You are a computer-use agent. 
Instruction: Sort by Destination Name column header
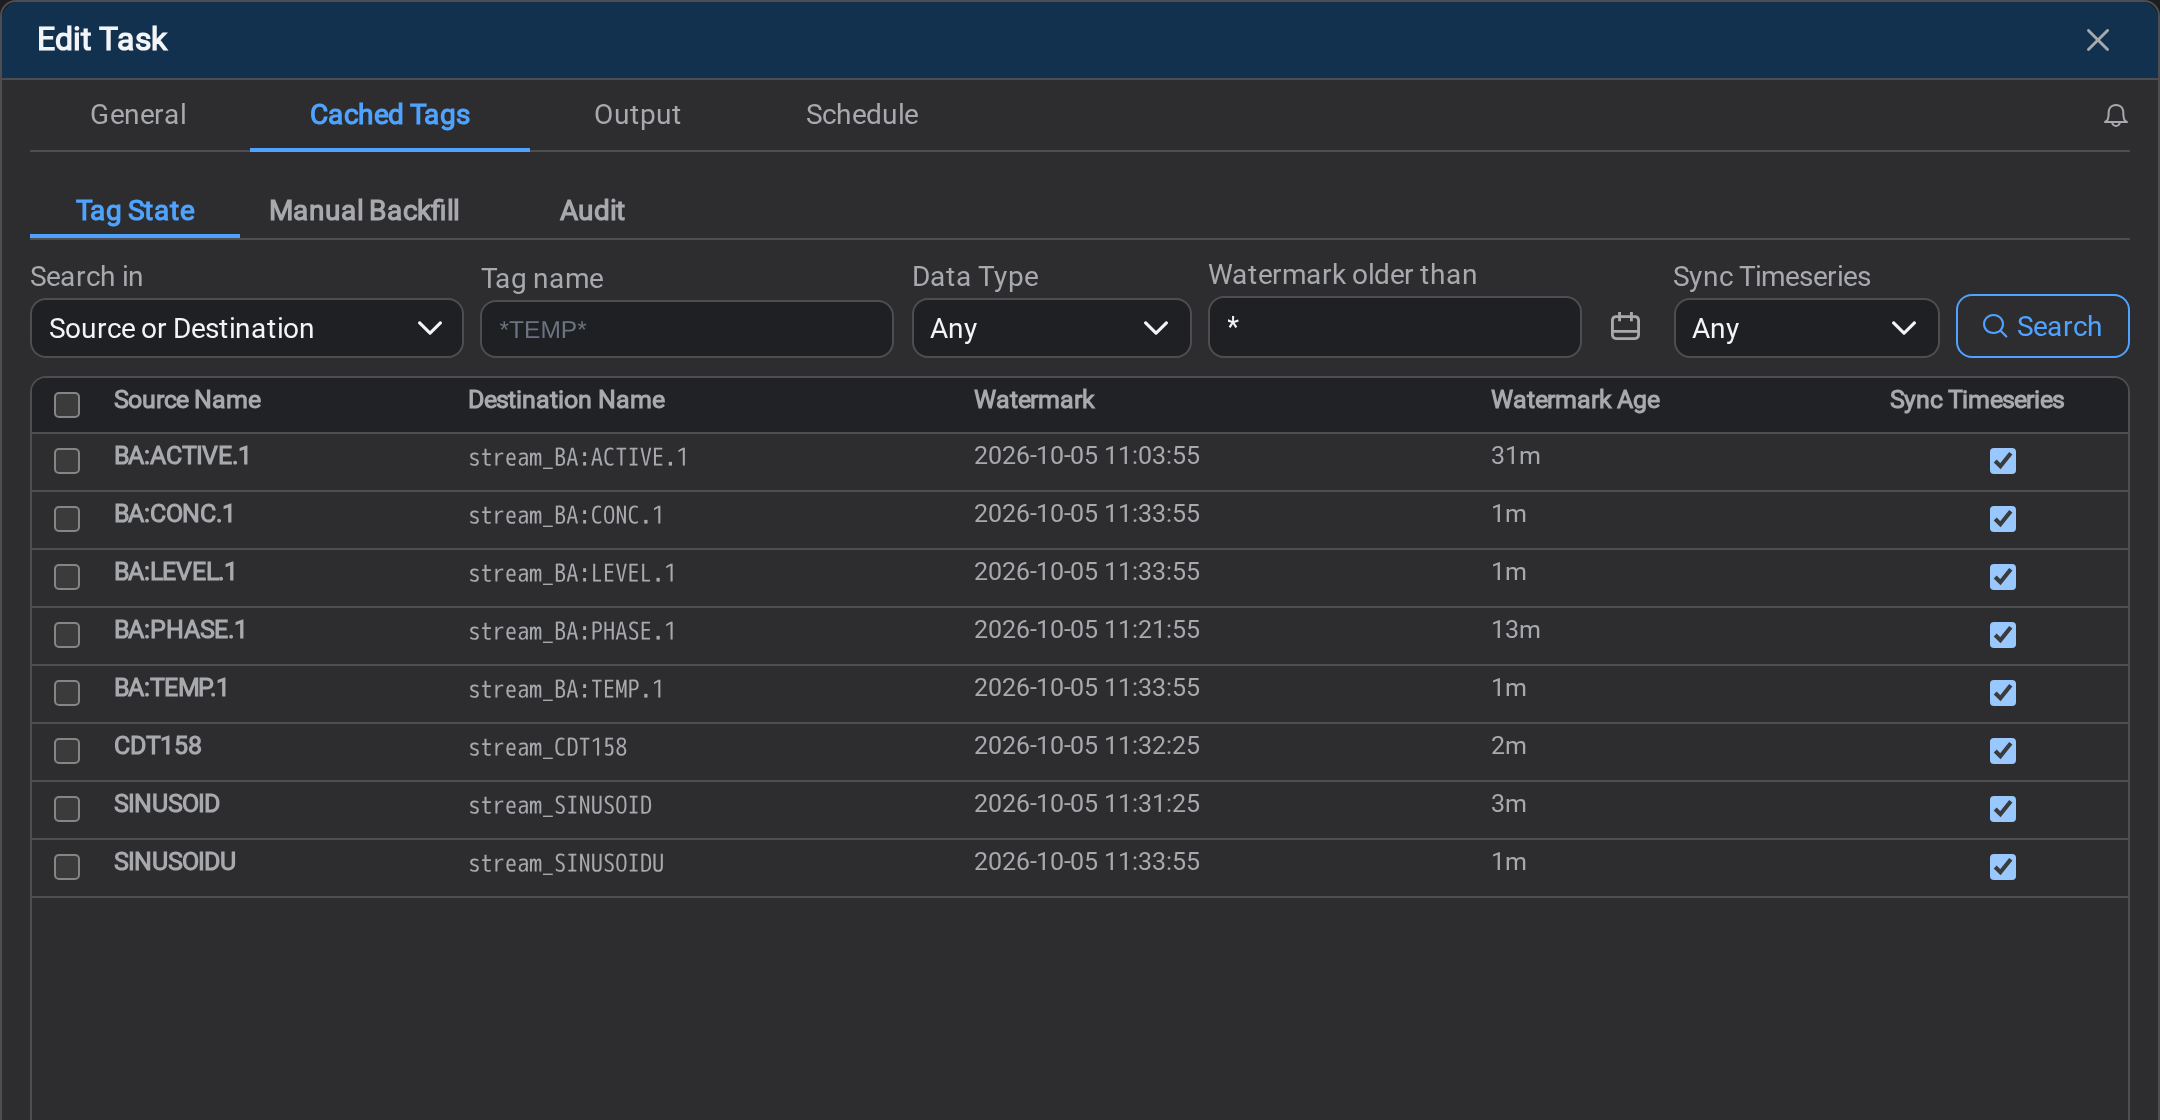(x=566, y=400)
